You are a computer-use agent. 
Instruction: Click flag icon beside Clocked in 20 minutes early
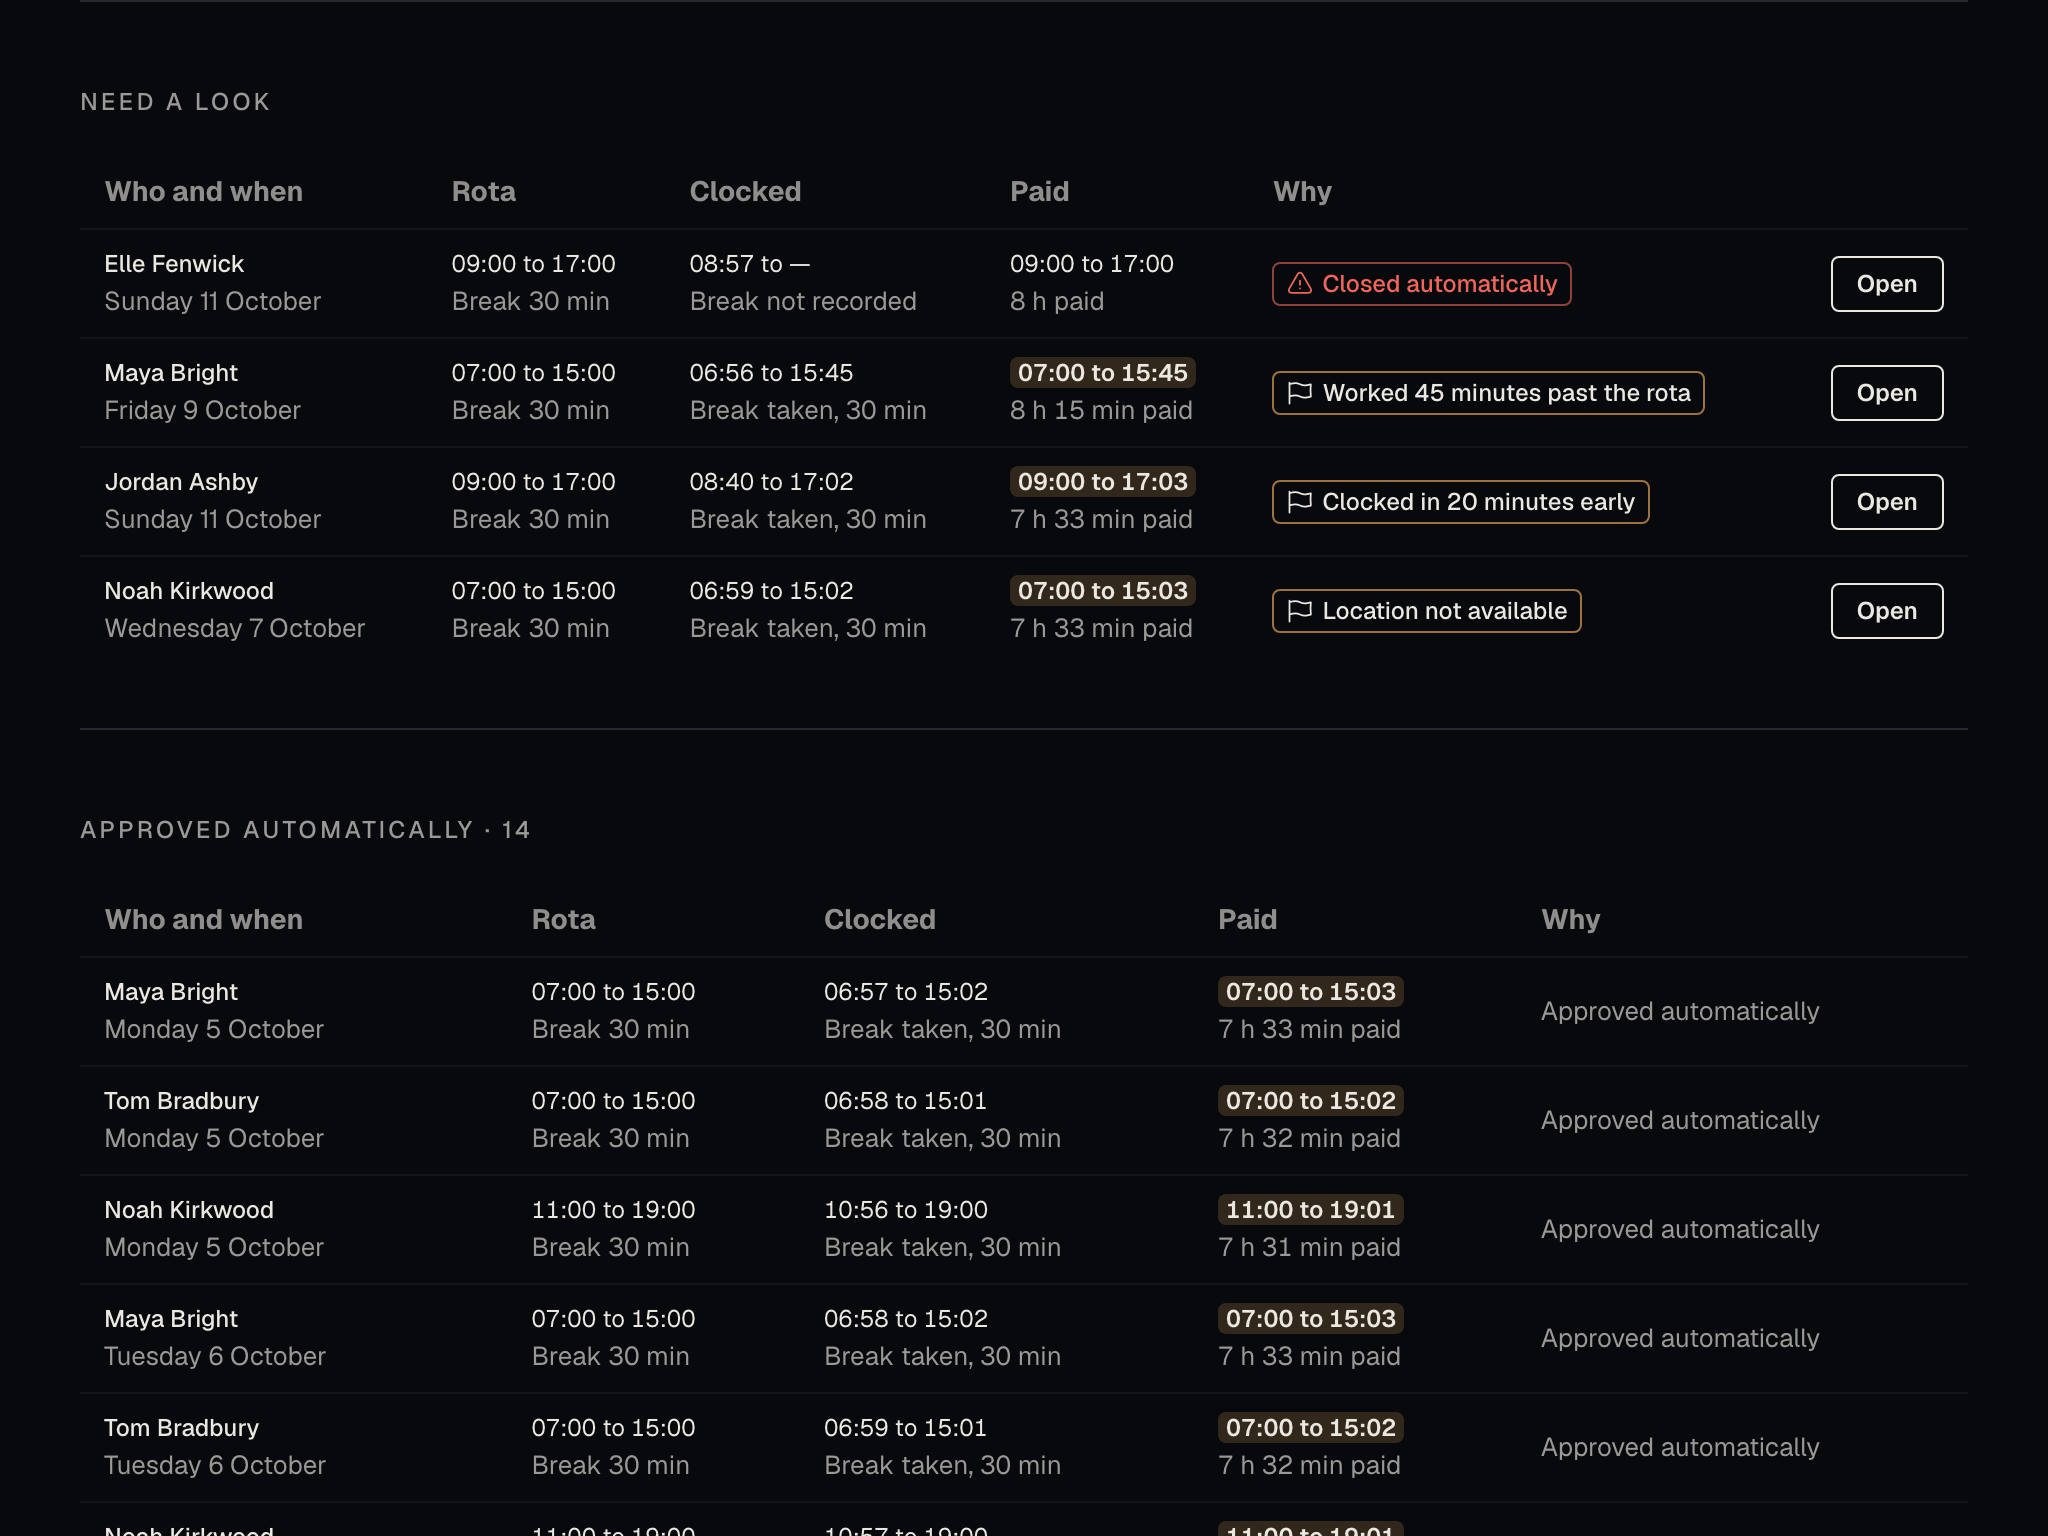[1299, 502]
